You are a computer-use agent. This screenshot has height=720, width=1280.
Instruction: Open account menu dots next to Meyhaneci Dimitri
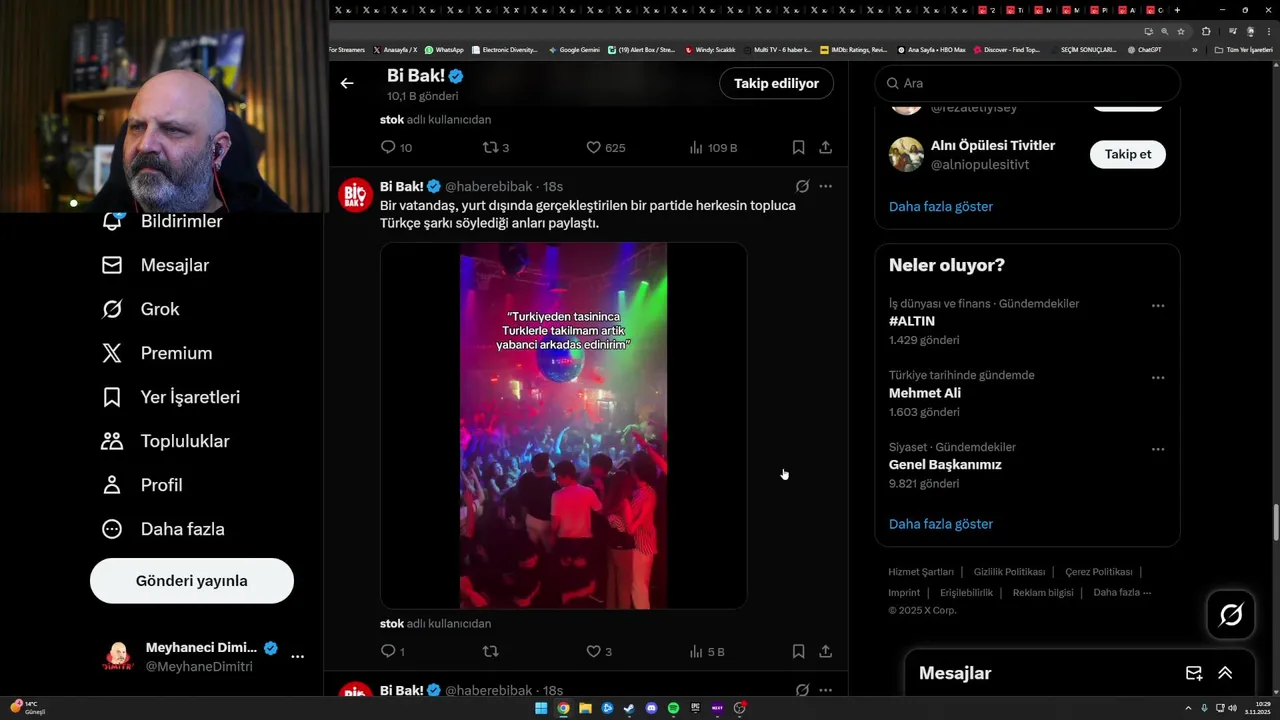tap(297, 657)
